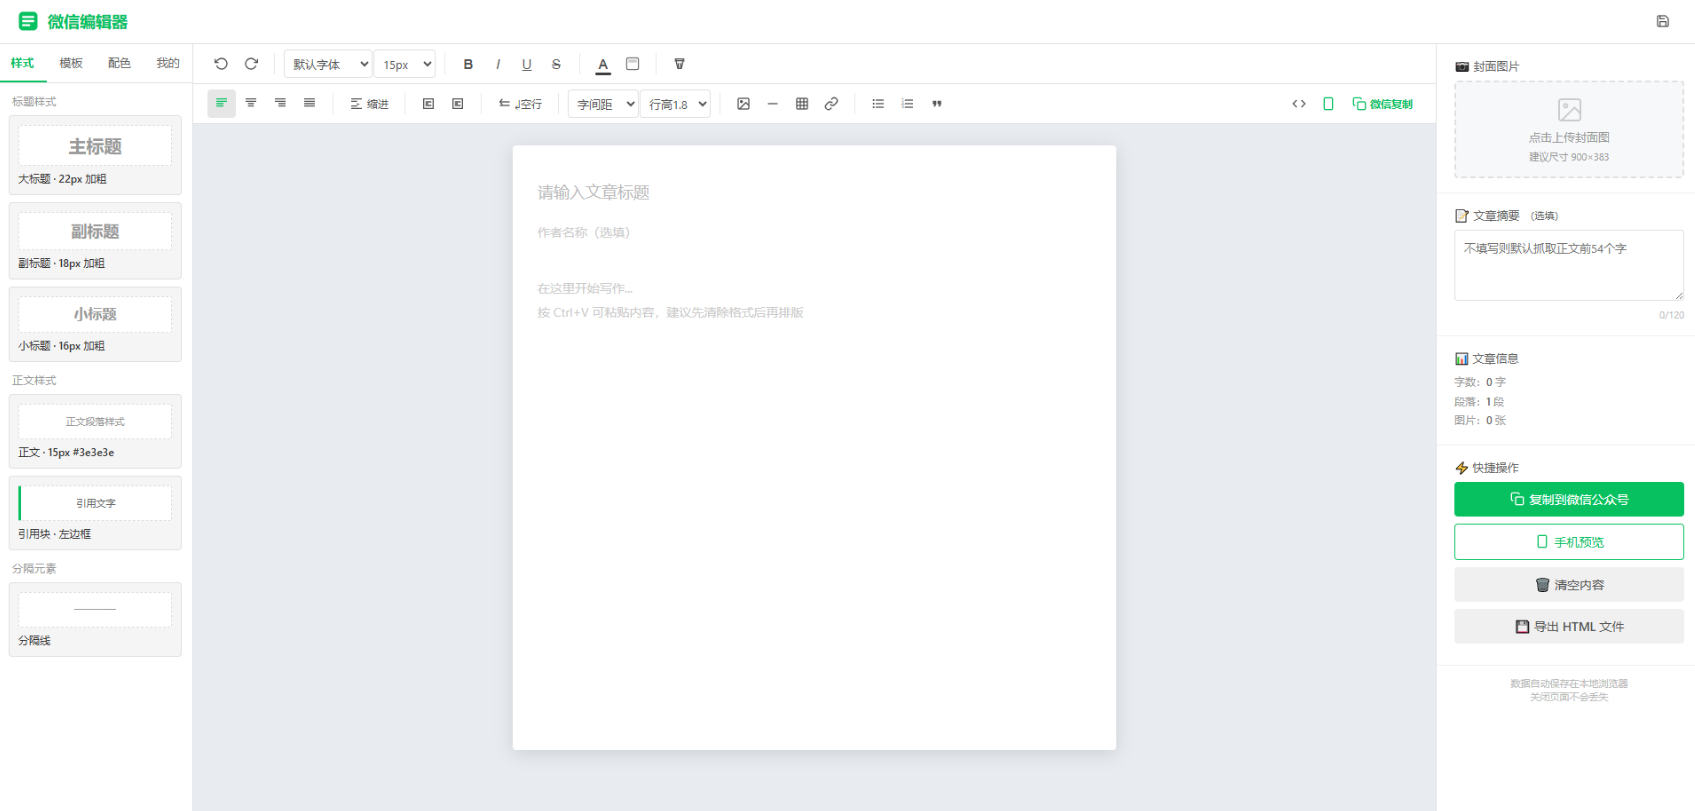Redo the last action
Screen dimensions: 1695x811
coord(251,64)
